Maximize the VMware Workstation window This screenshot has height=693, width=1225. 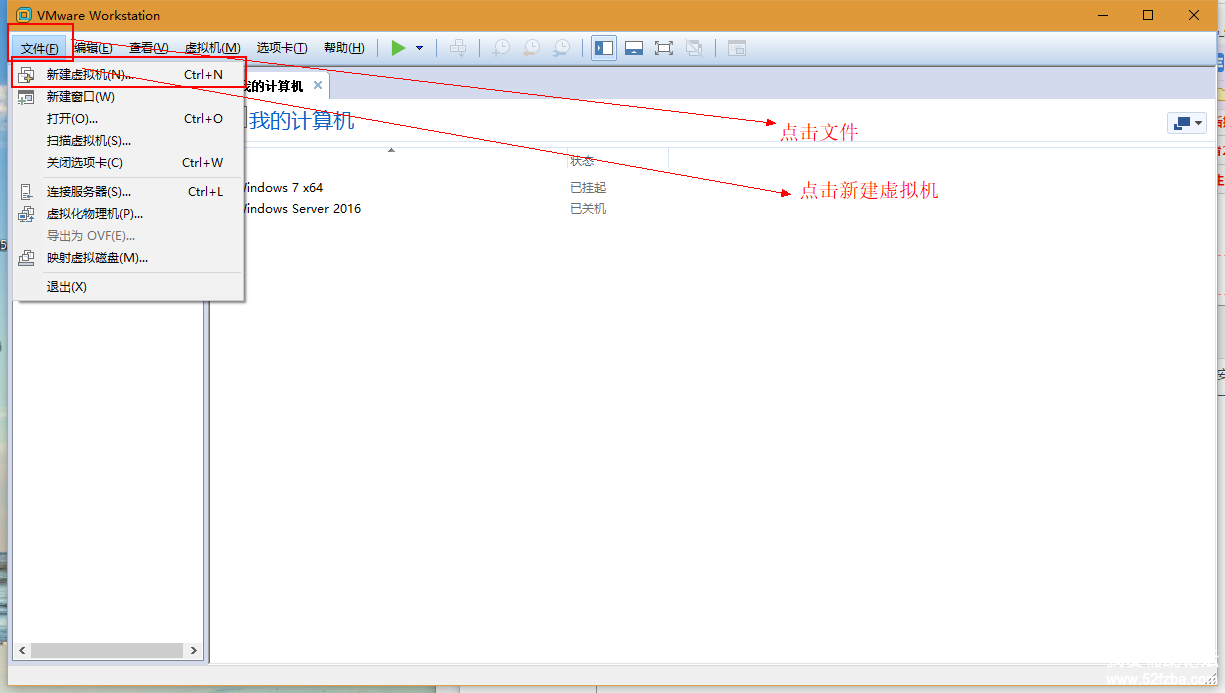[1149, 15]
